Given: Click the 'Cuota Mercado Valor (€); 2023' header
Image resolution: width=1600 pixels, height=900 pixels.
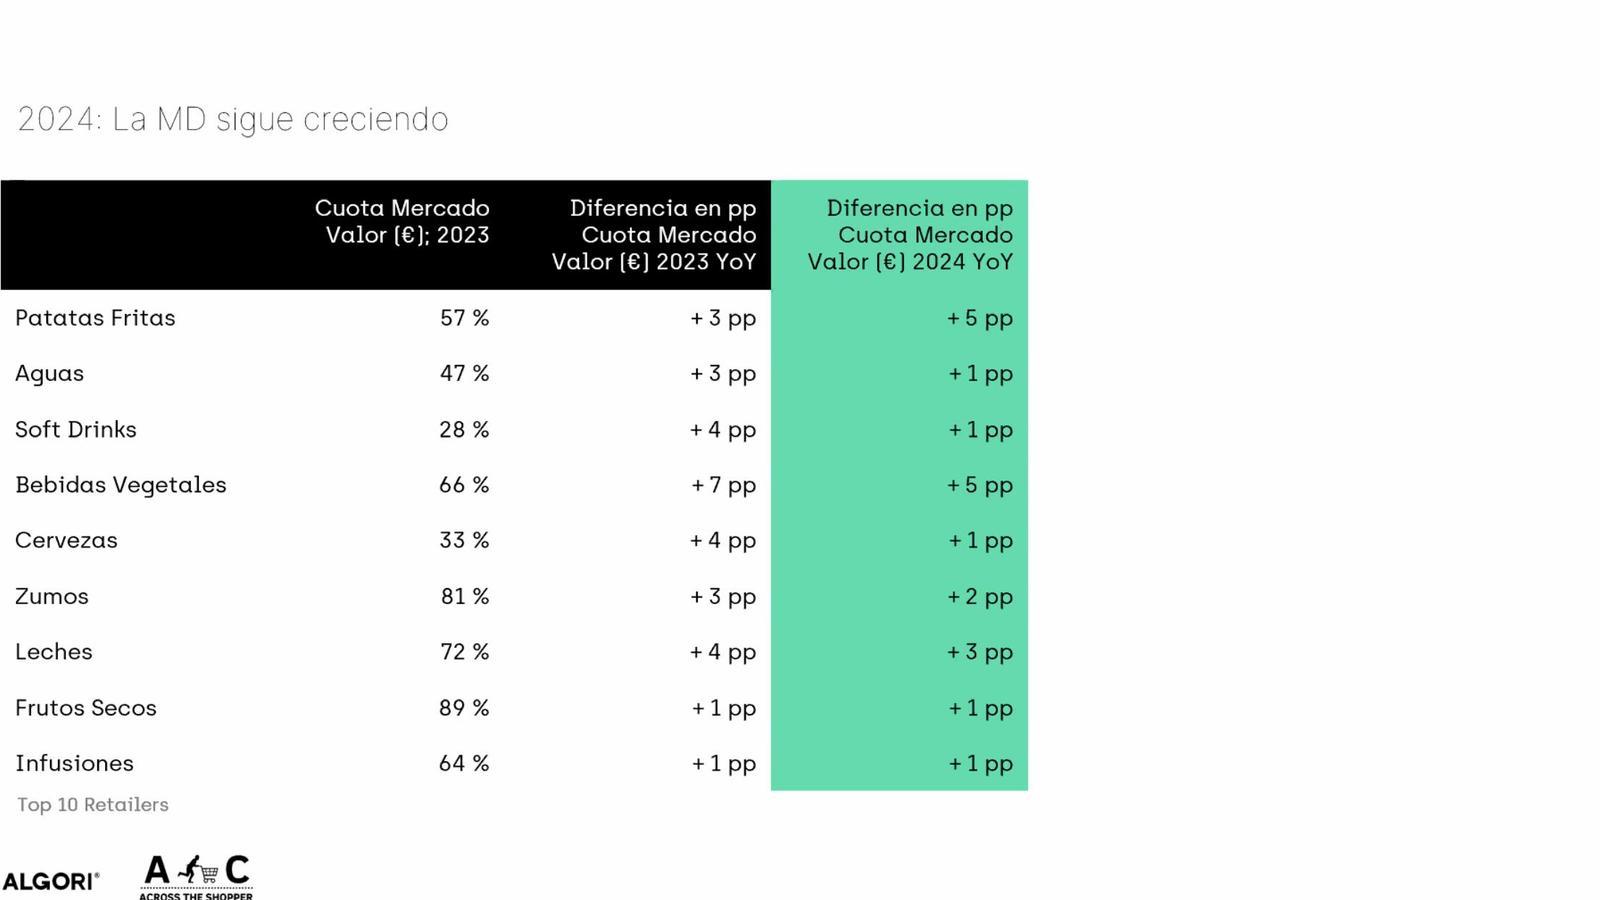Looking at the screenshot, I should point(402,222).
